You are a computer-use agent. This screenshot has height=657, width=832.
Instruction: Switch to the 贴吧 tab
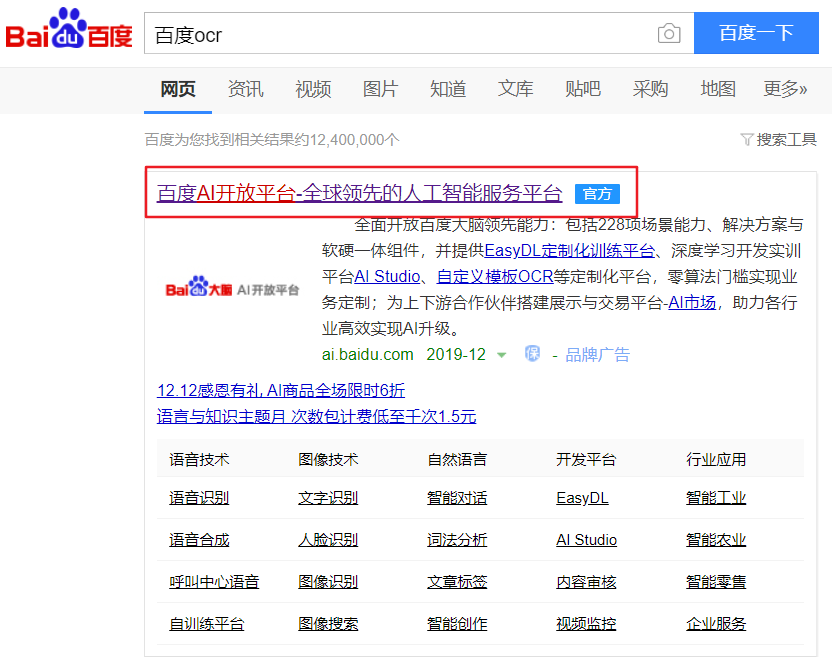pyautogui.click(x=583, y=89)
